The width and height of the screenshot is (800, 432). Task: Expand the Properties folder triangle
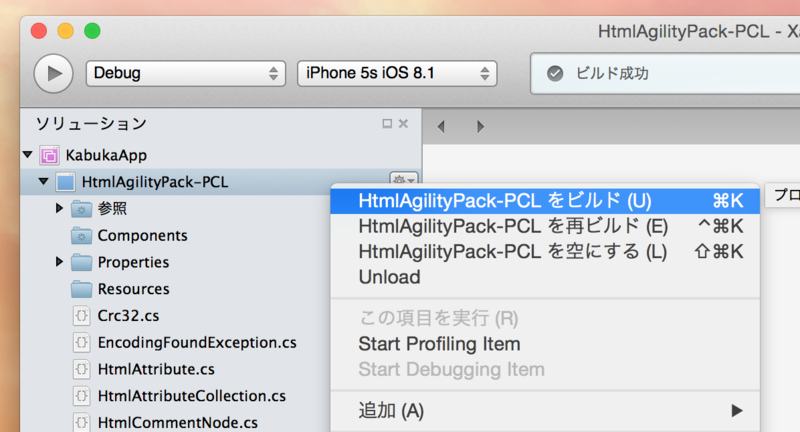tap(60, 262)
